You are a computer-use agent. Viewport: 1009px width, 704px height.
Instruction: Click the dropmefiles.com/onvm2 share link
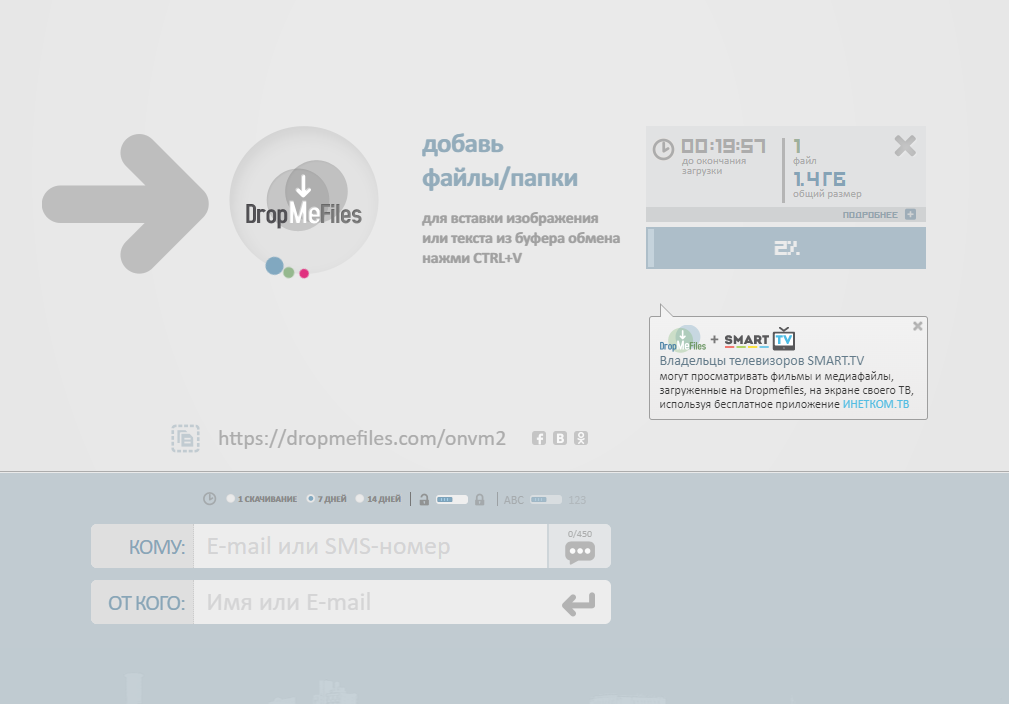[x=362, y=438]
